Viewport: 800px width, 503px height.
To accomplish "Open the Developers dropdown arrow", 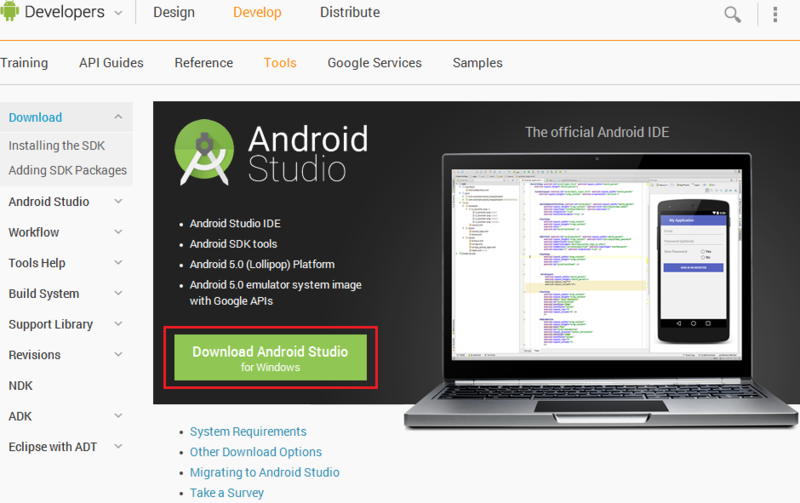I will click(x=118, y=13).
